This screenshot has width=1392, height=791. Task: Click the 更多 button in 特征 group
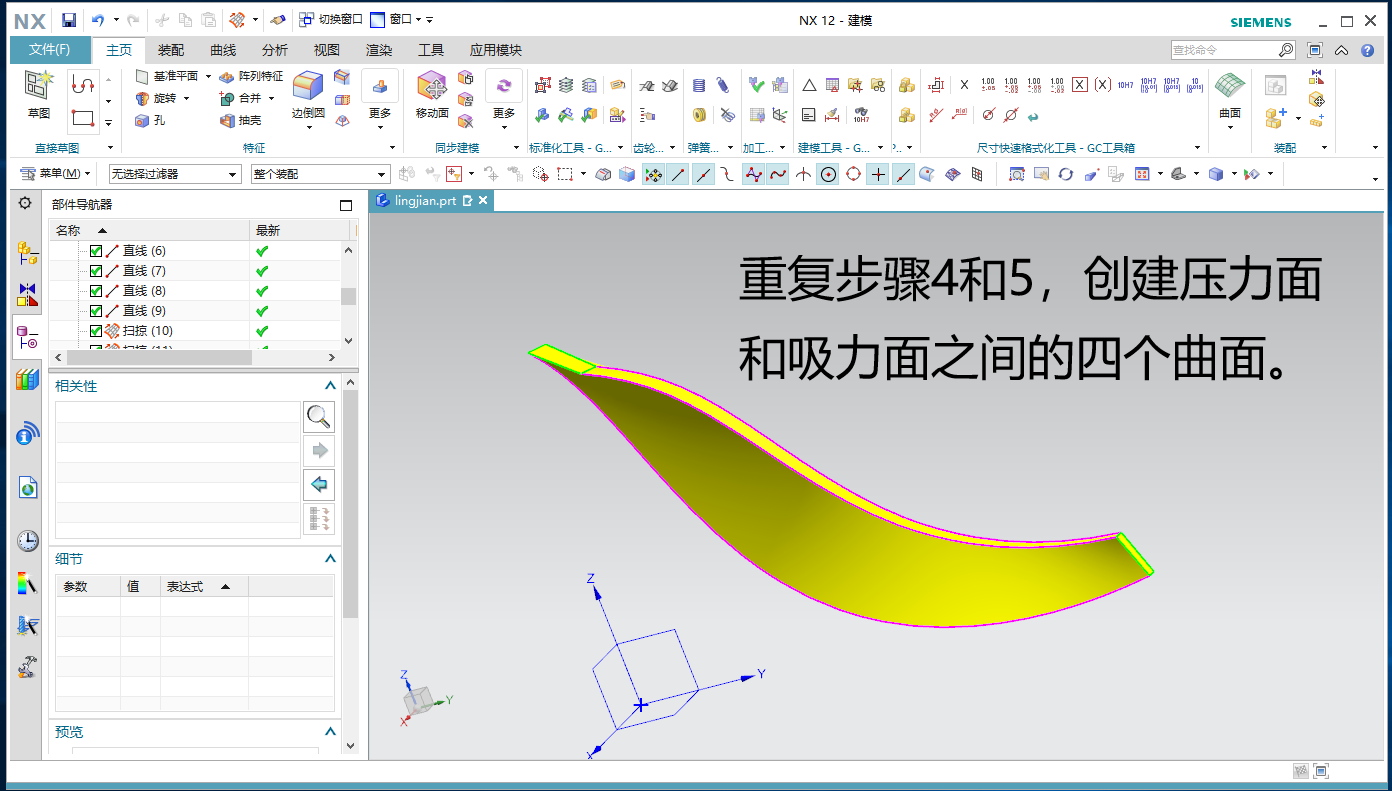(x=380, y=95)
